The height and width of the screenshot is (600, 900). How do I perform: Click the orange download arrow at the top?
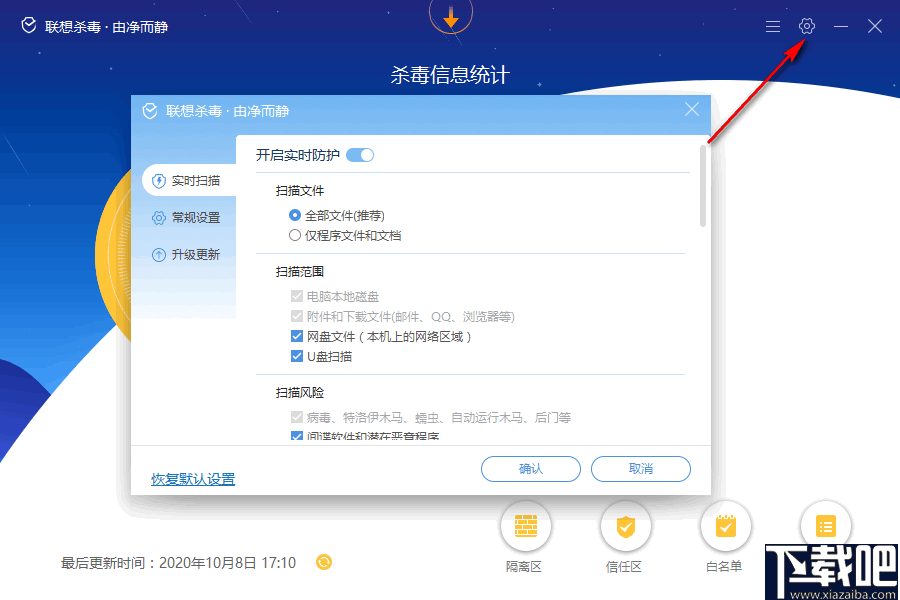(x=450, y=17)
